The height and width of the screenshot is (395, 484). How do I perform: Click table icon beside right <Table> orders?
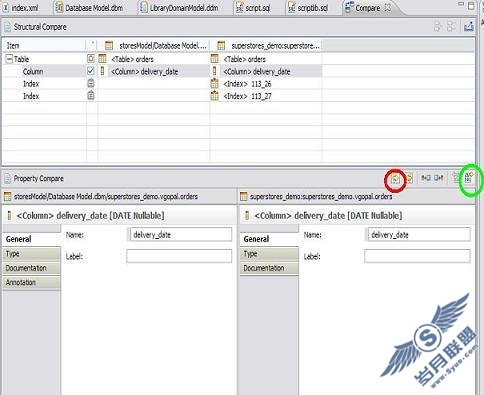click(214, 59)
